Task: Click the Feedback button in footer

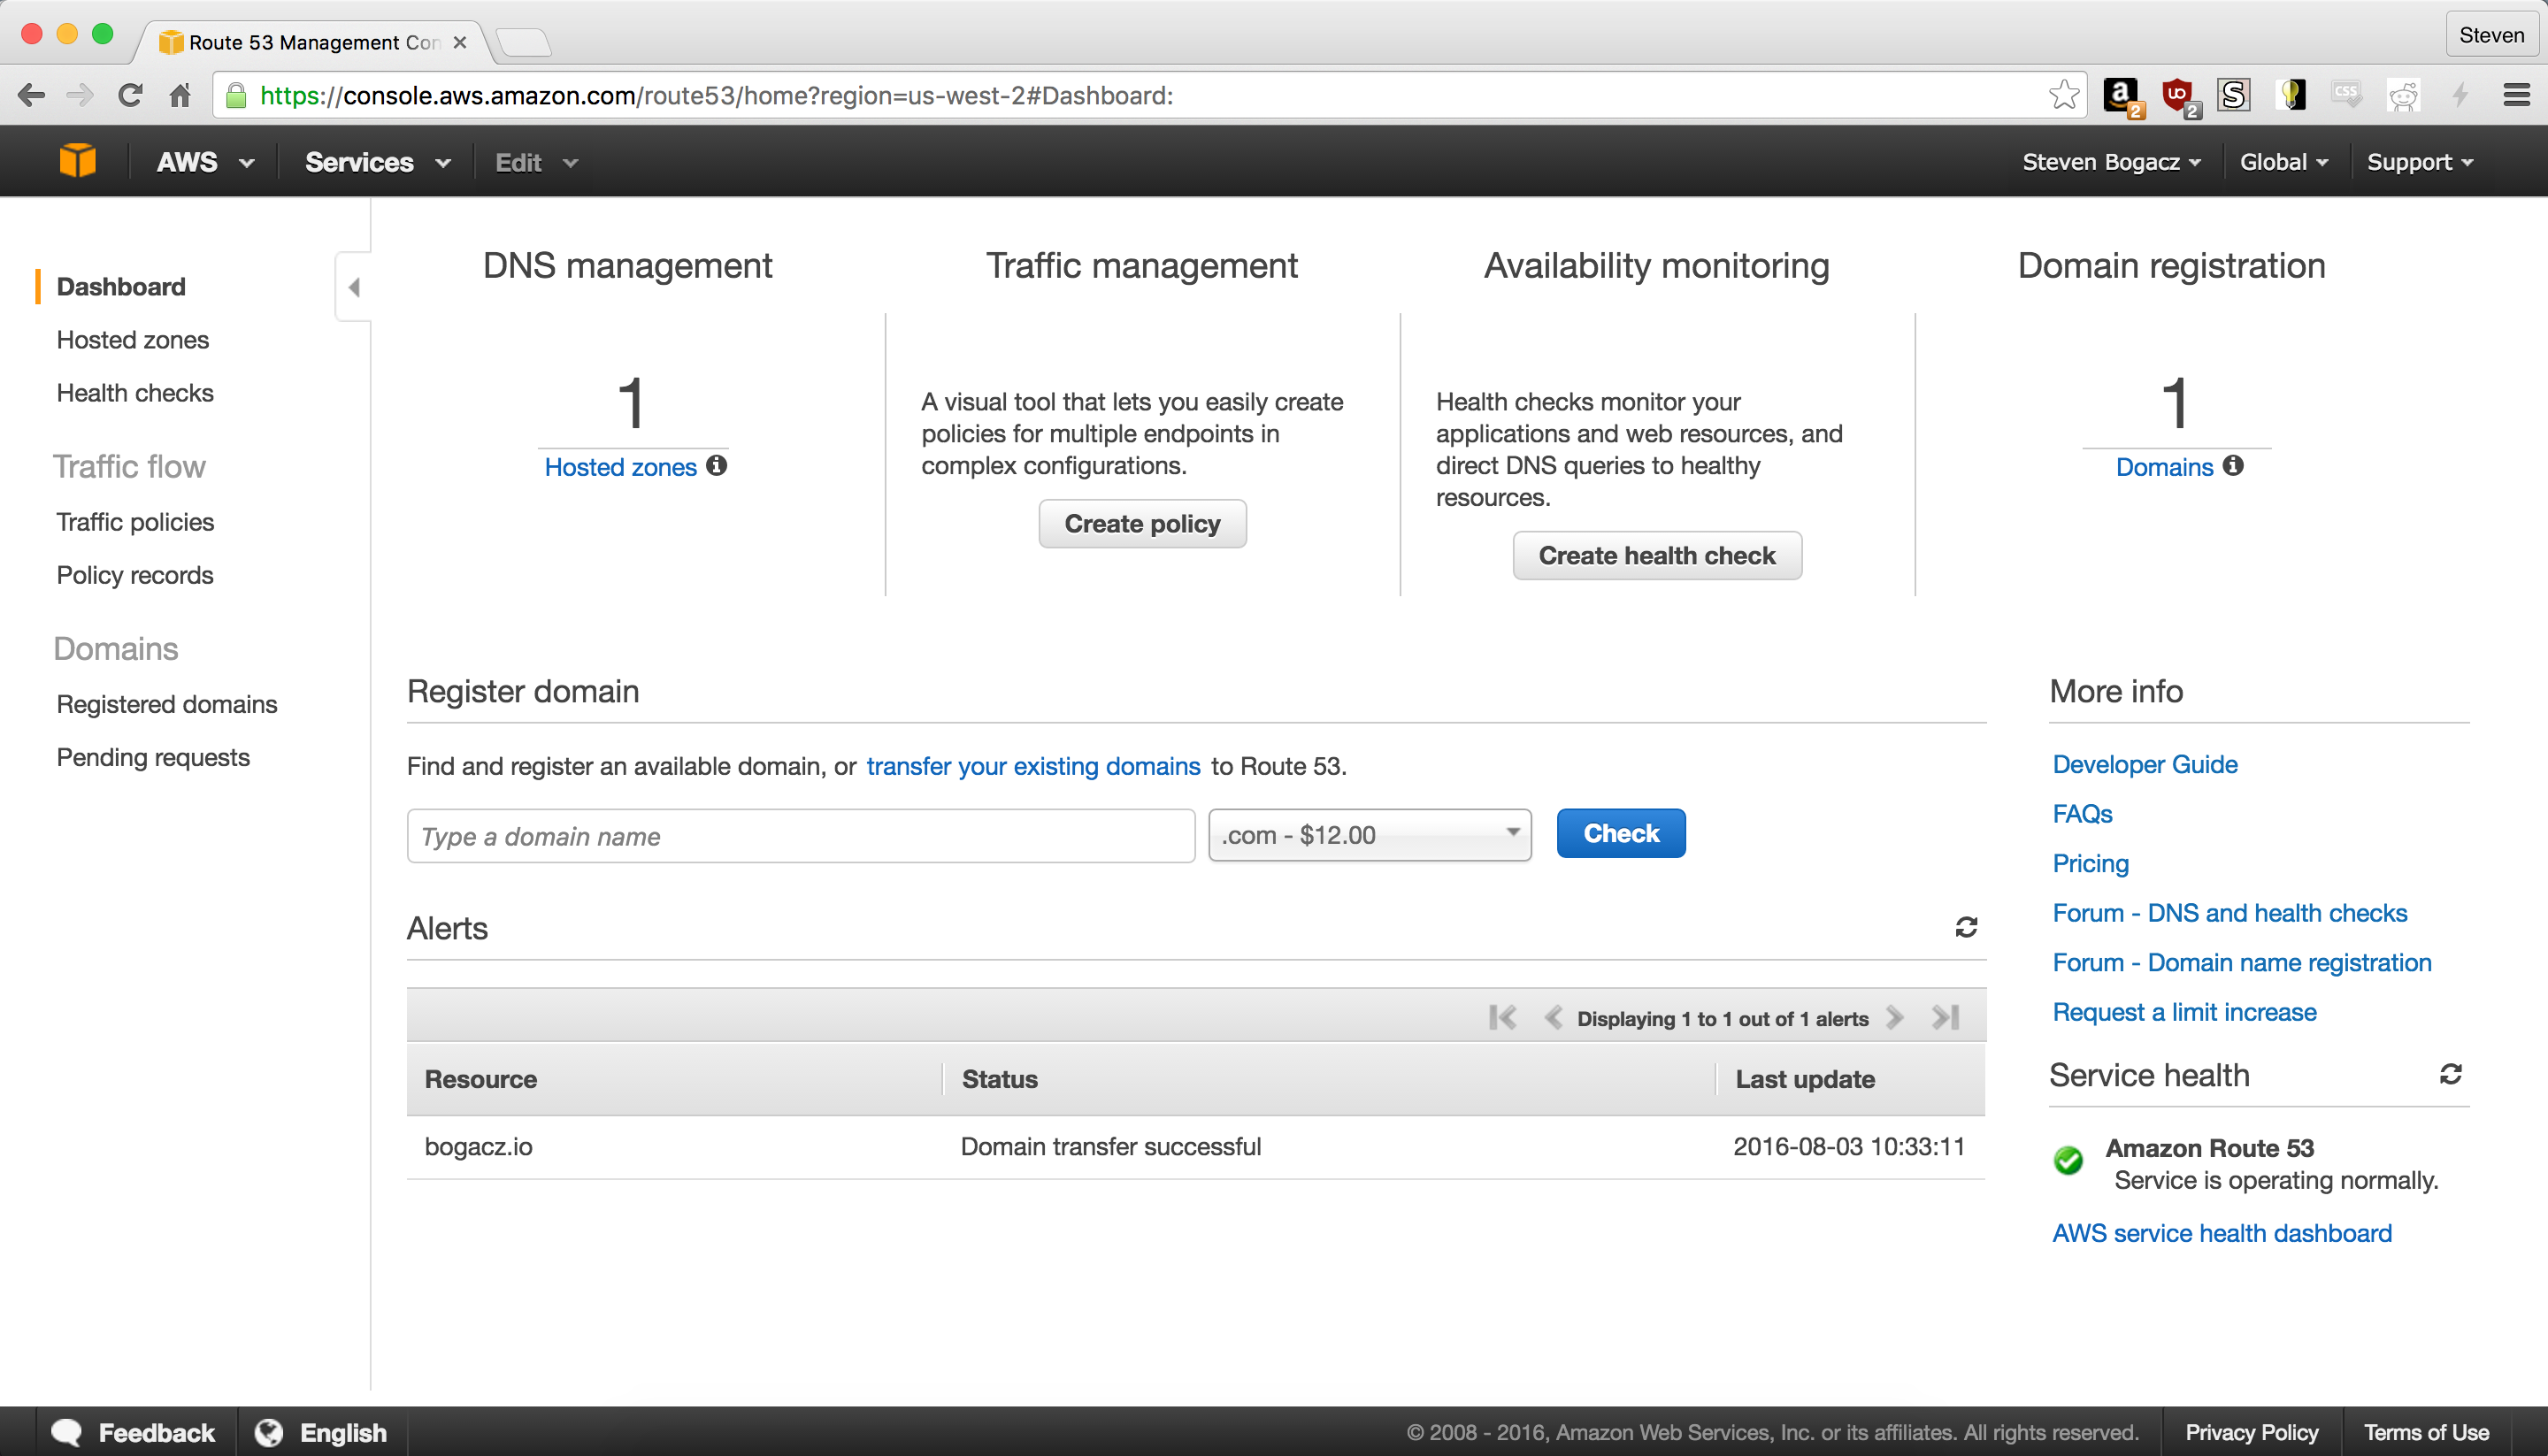Action: [135, 1432]
